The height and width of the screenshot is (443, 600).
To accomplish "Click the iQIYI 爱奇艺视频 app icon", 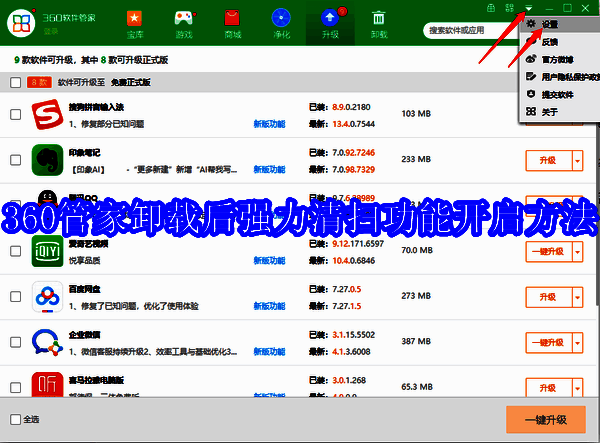I will point(47,251).
